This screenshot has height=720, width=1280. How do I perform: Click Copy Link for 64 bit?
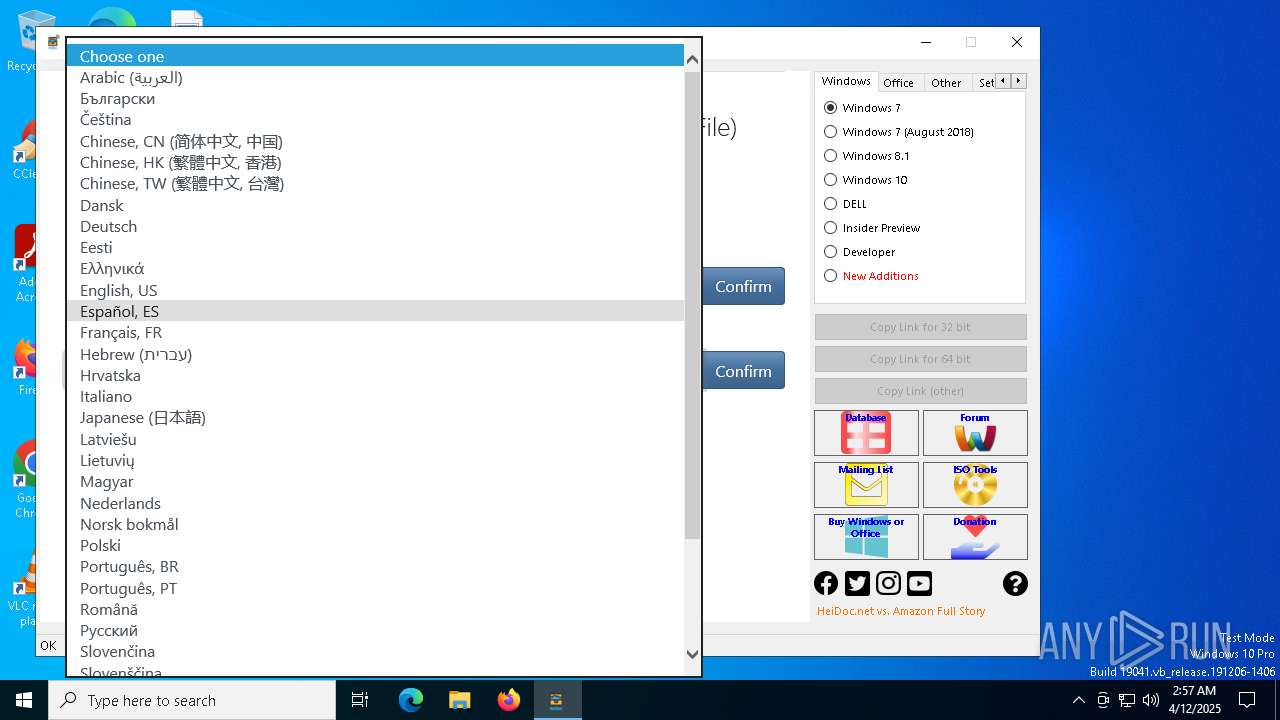click(920, 359)
